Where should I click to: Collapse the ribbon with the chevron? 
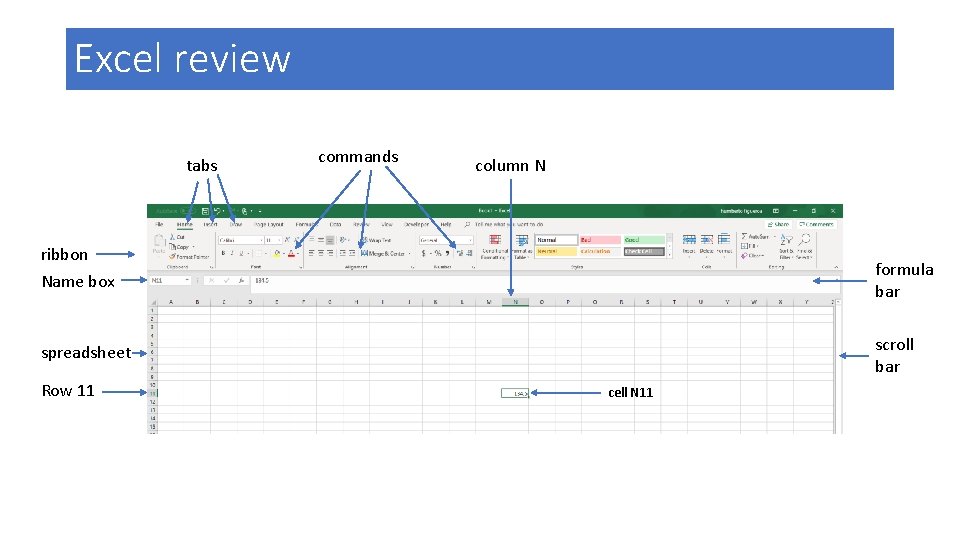click(x=836, y=267)
